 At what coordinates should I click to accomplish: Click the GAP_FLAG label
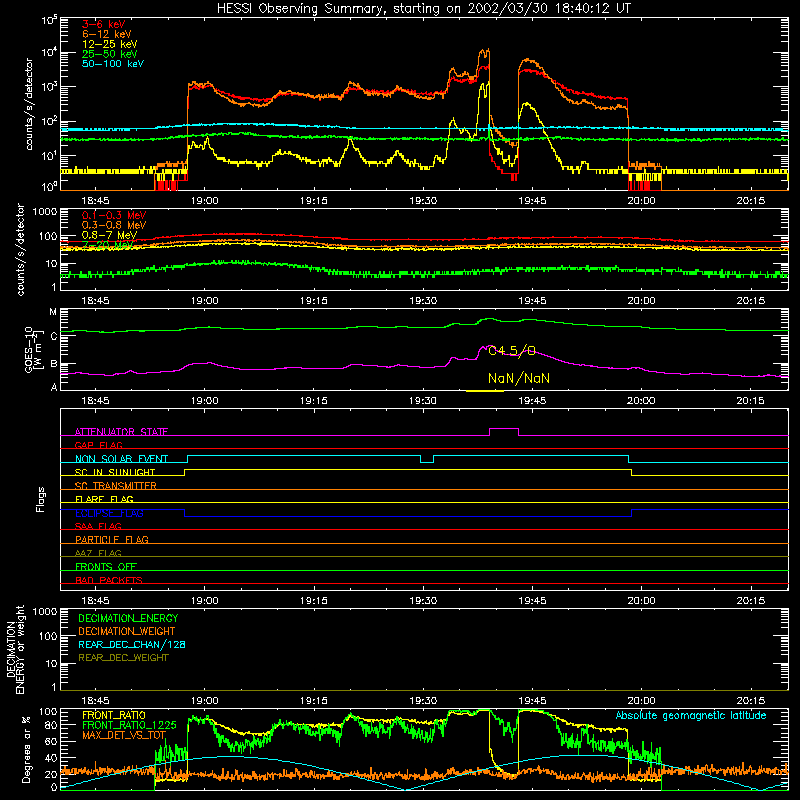pos(98,445)
